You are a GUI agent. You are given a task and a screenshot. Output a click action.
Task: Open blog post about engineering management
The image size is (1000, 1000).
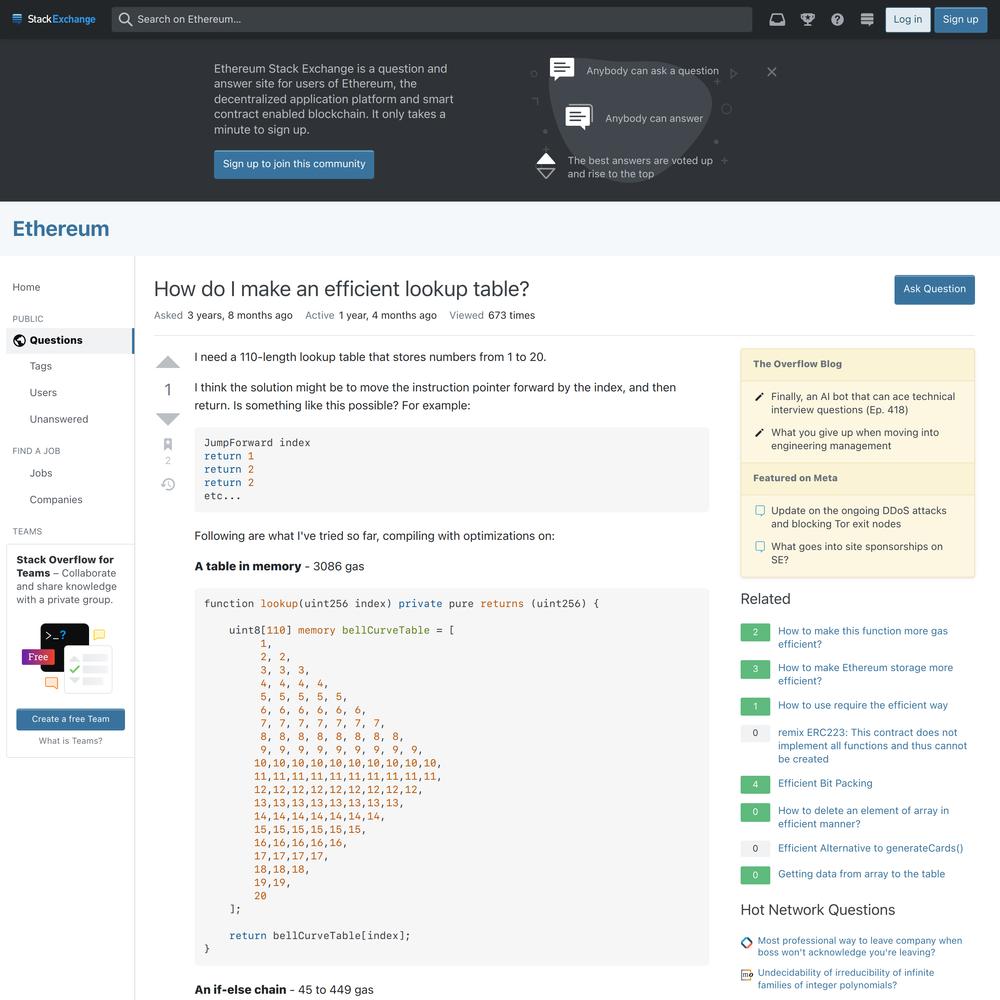pos(855,439)
